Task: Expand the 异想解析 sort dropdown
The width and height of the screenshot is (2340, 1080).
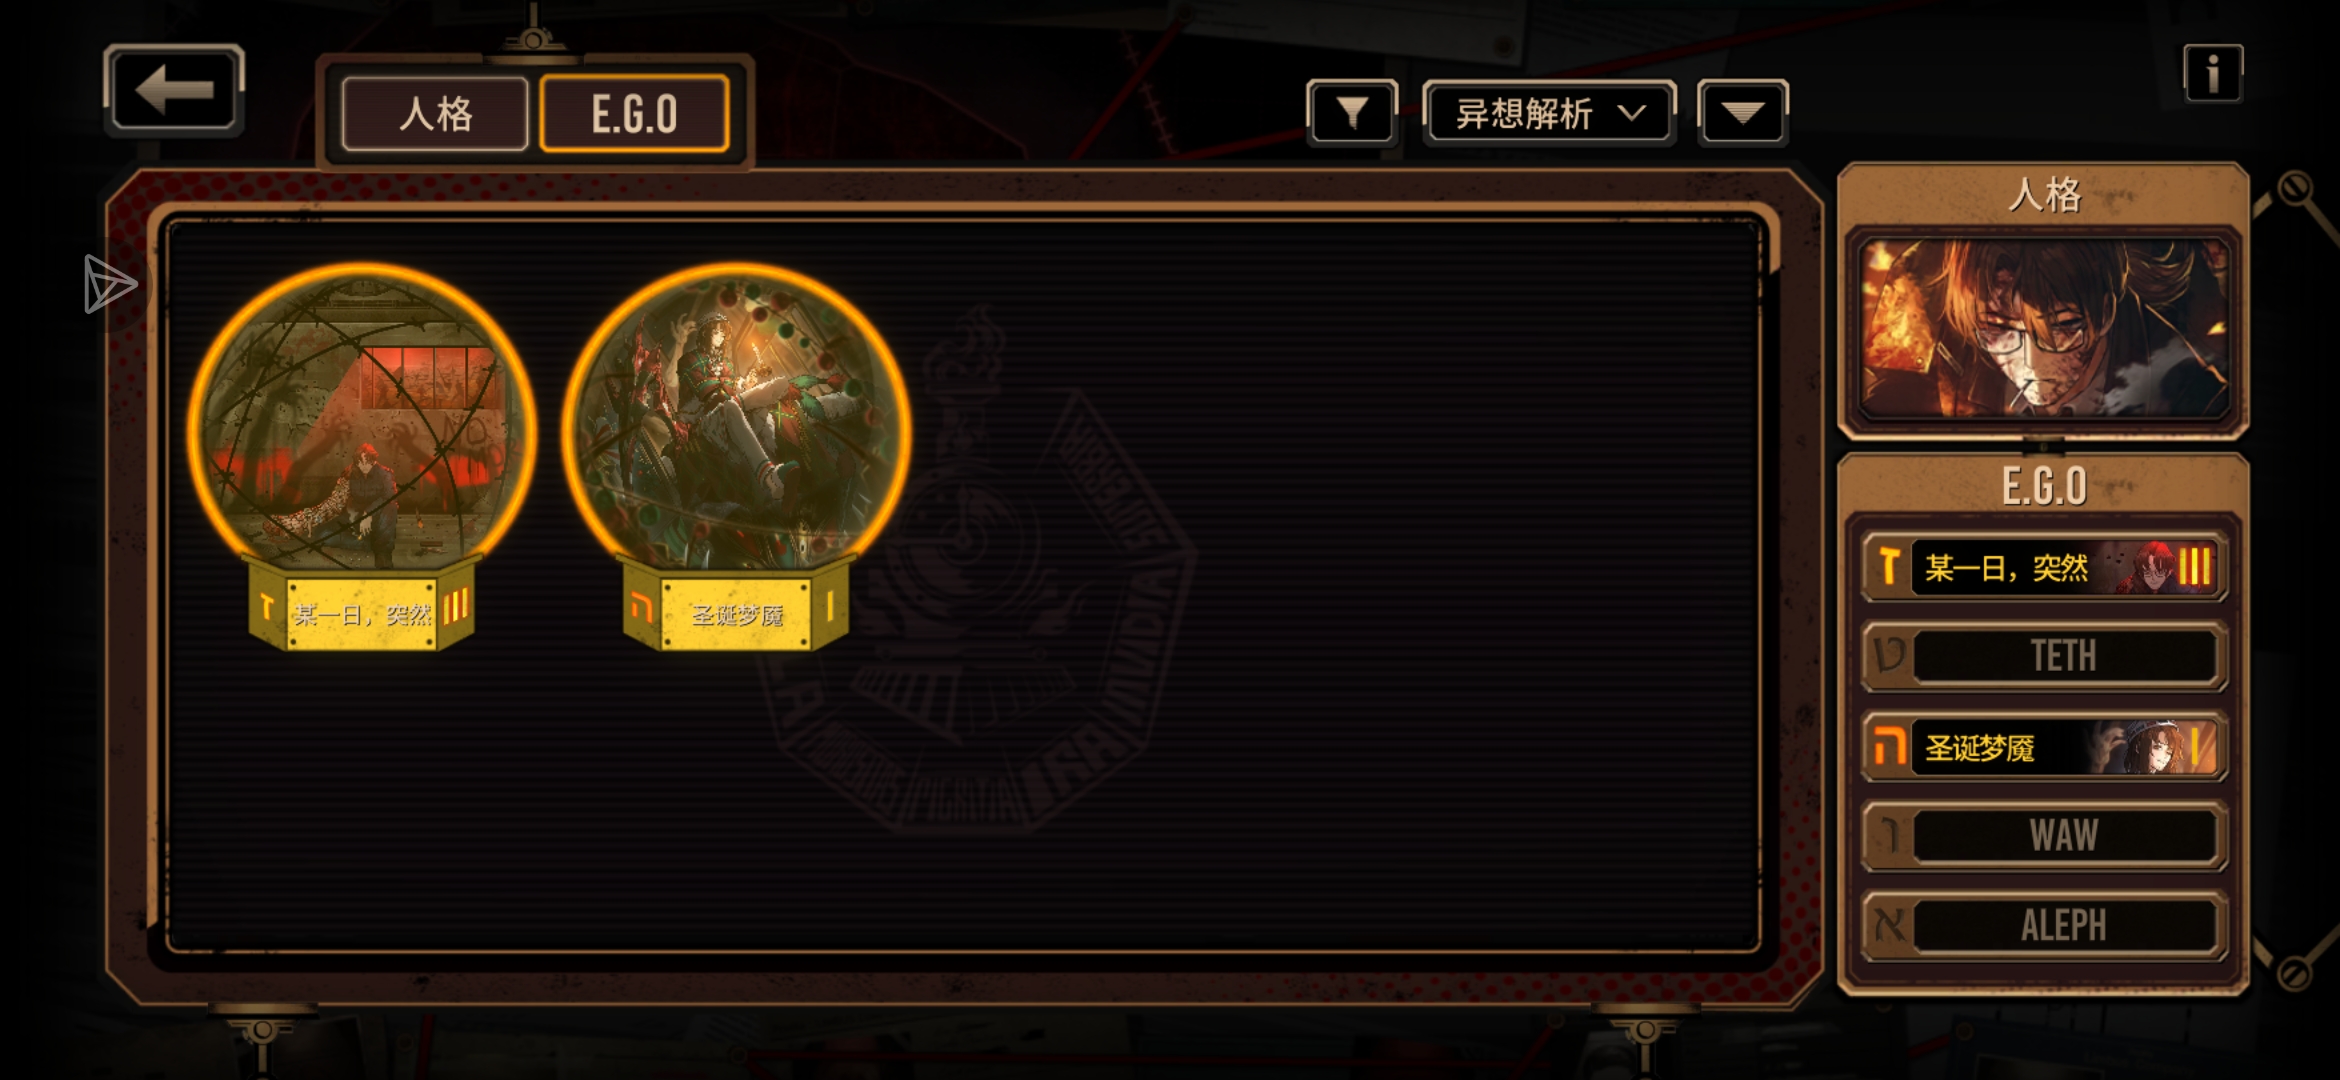Action: (1549, 113)
